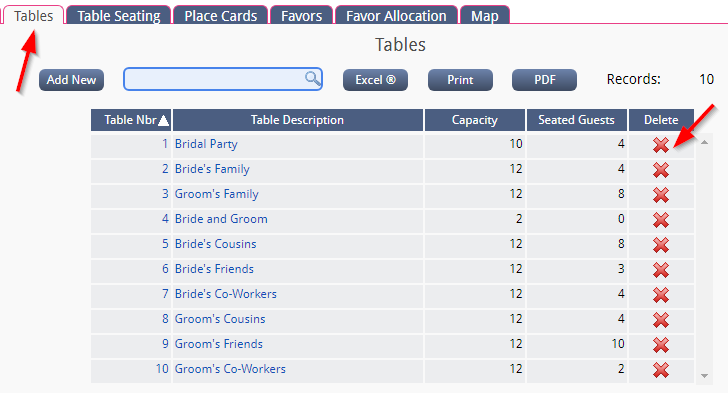Image resolution: width=728 pixels, height=393 pixels.
Task: Click the scrollbar down arrow
Action: pos(704,376)
